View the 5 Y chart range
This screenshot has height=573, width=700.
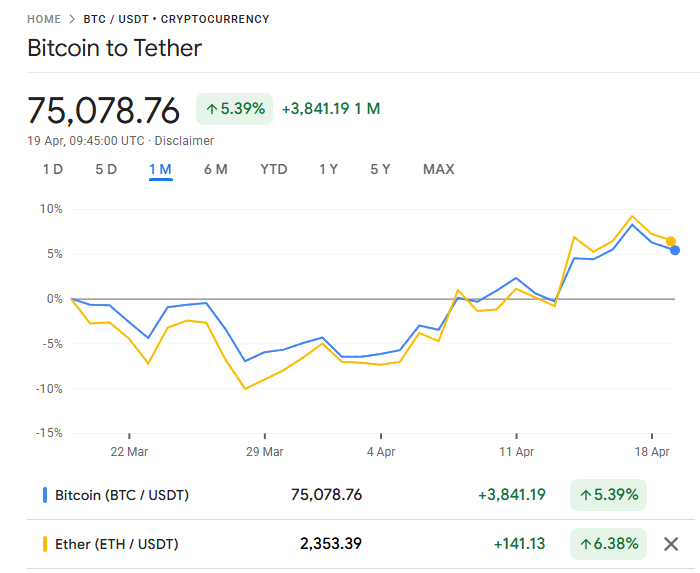380,169
